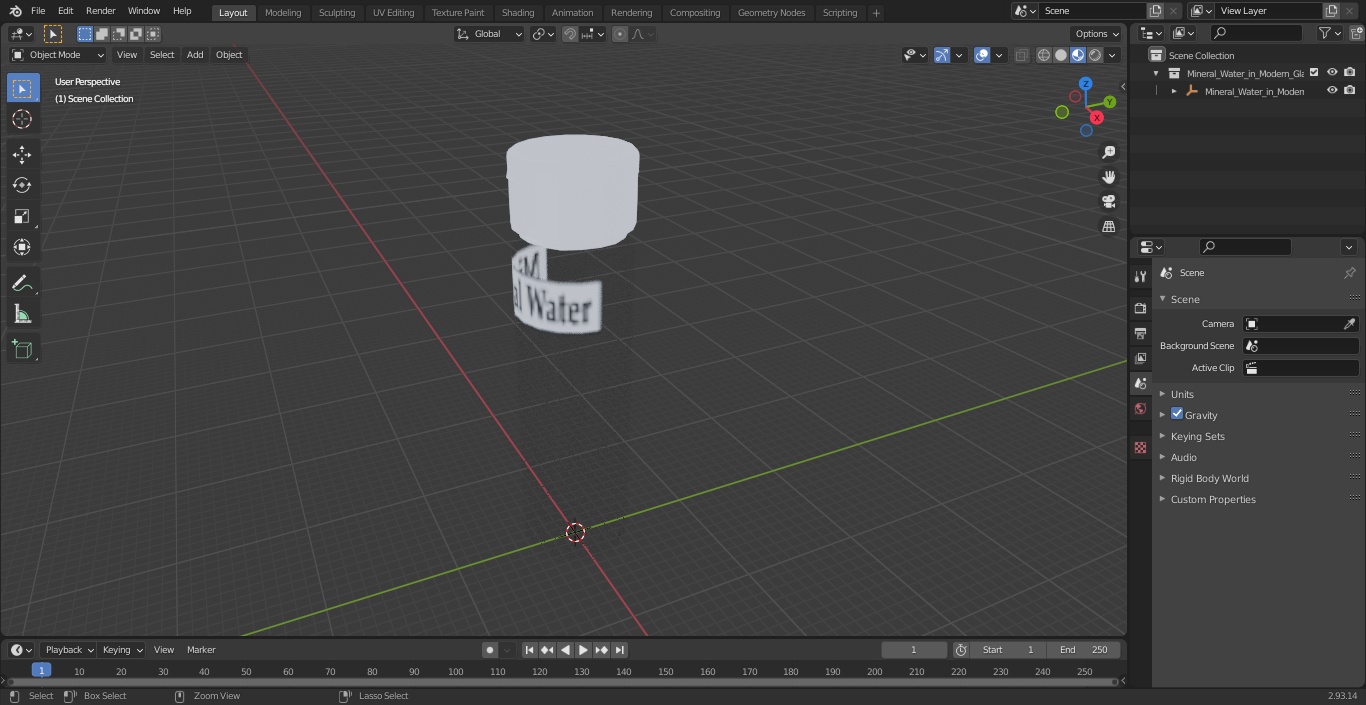Disable rendering for Mineral_Water_in_Modern_Gla collection
The height and width of the screenshot is (705, 1366).
pyautogui.click(x=1350, y=72)
